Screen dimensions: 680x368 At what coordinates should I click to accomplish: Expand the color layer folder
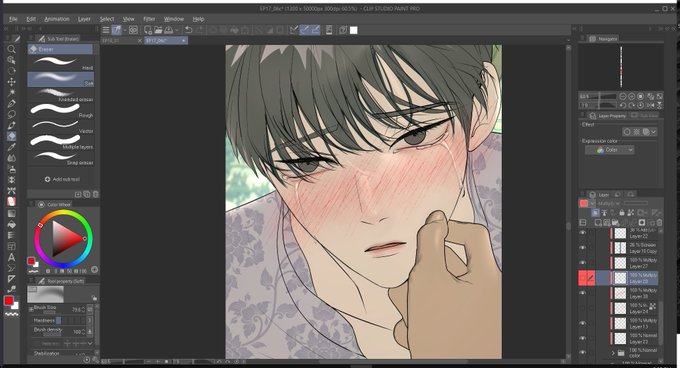tap(613, 353)
